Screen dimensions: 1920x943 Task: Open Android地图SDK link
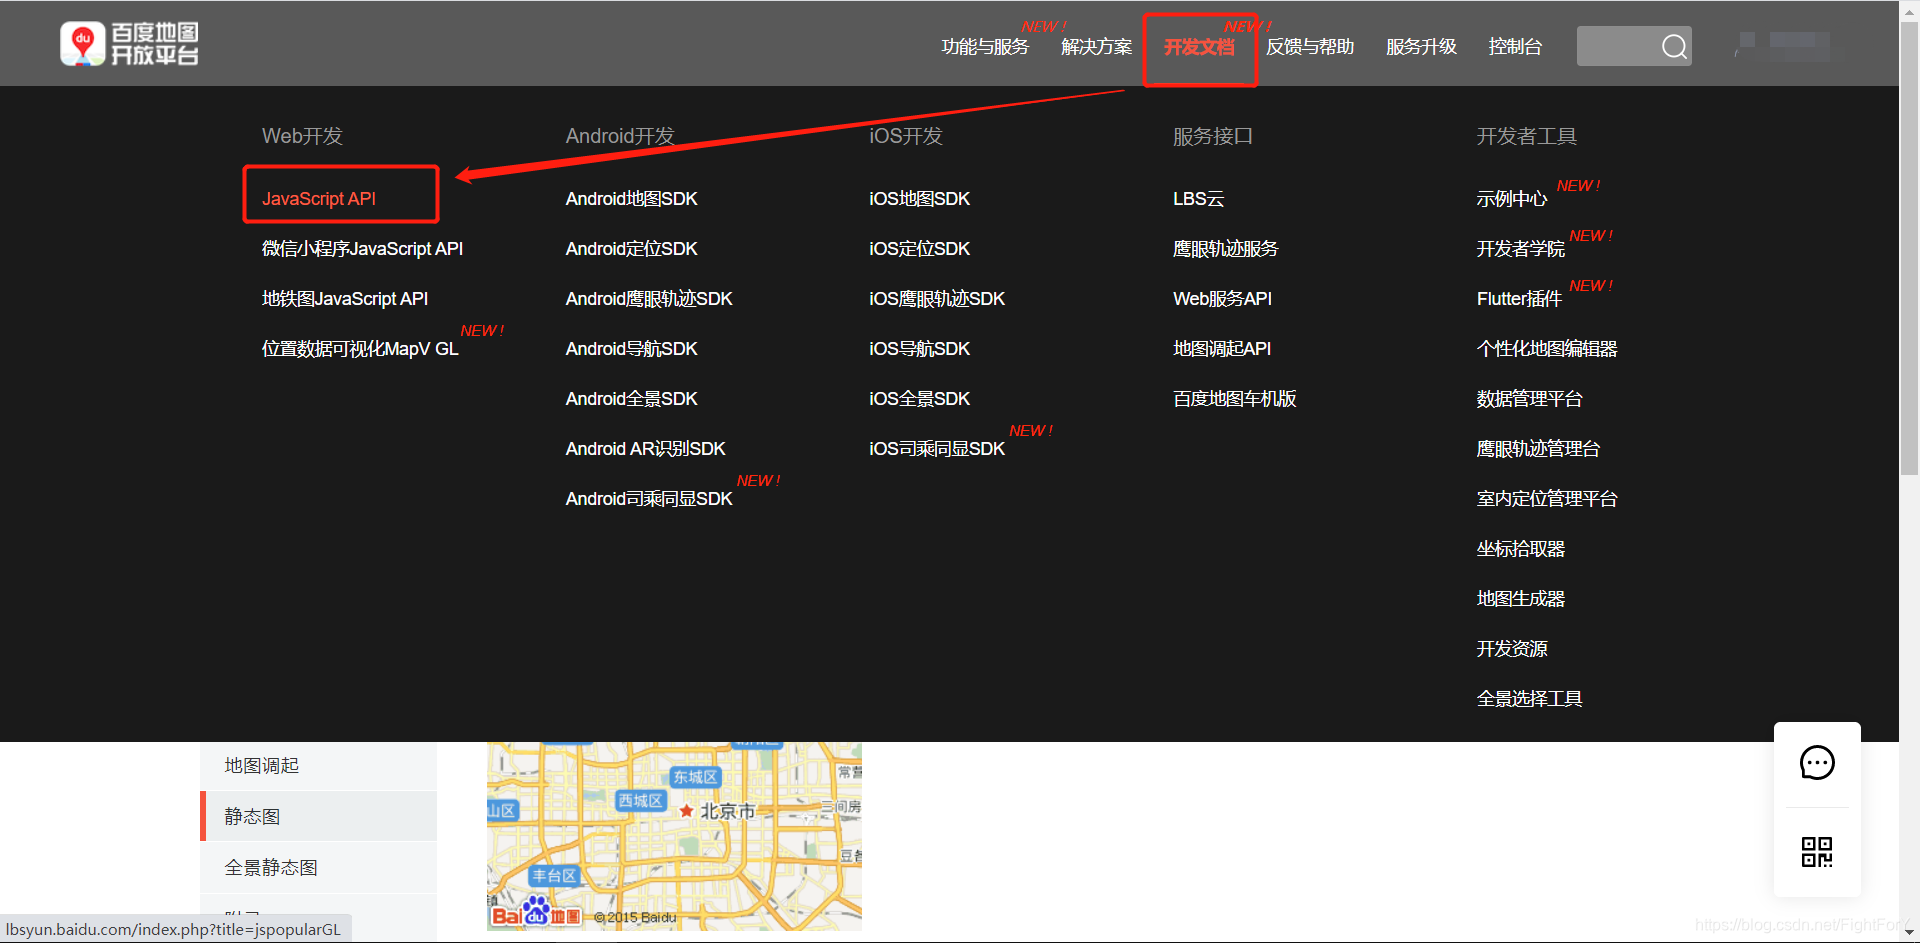tap(632, 199)
